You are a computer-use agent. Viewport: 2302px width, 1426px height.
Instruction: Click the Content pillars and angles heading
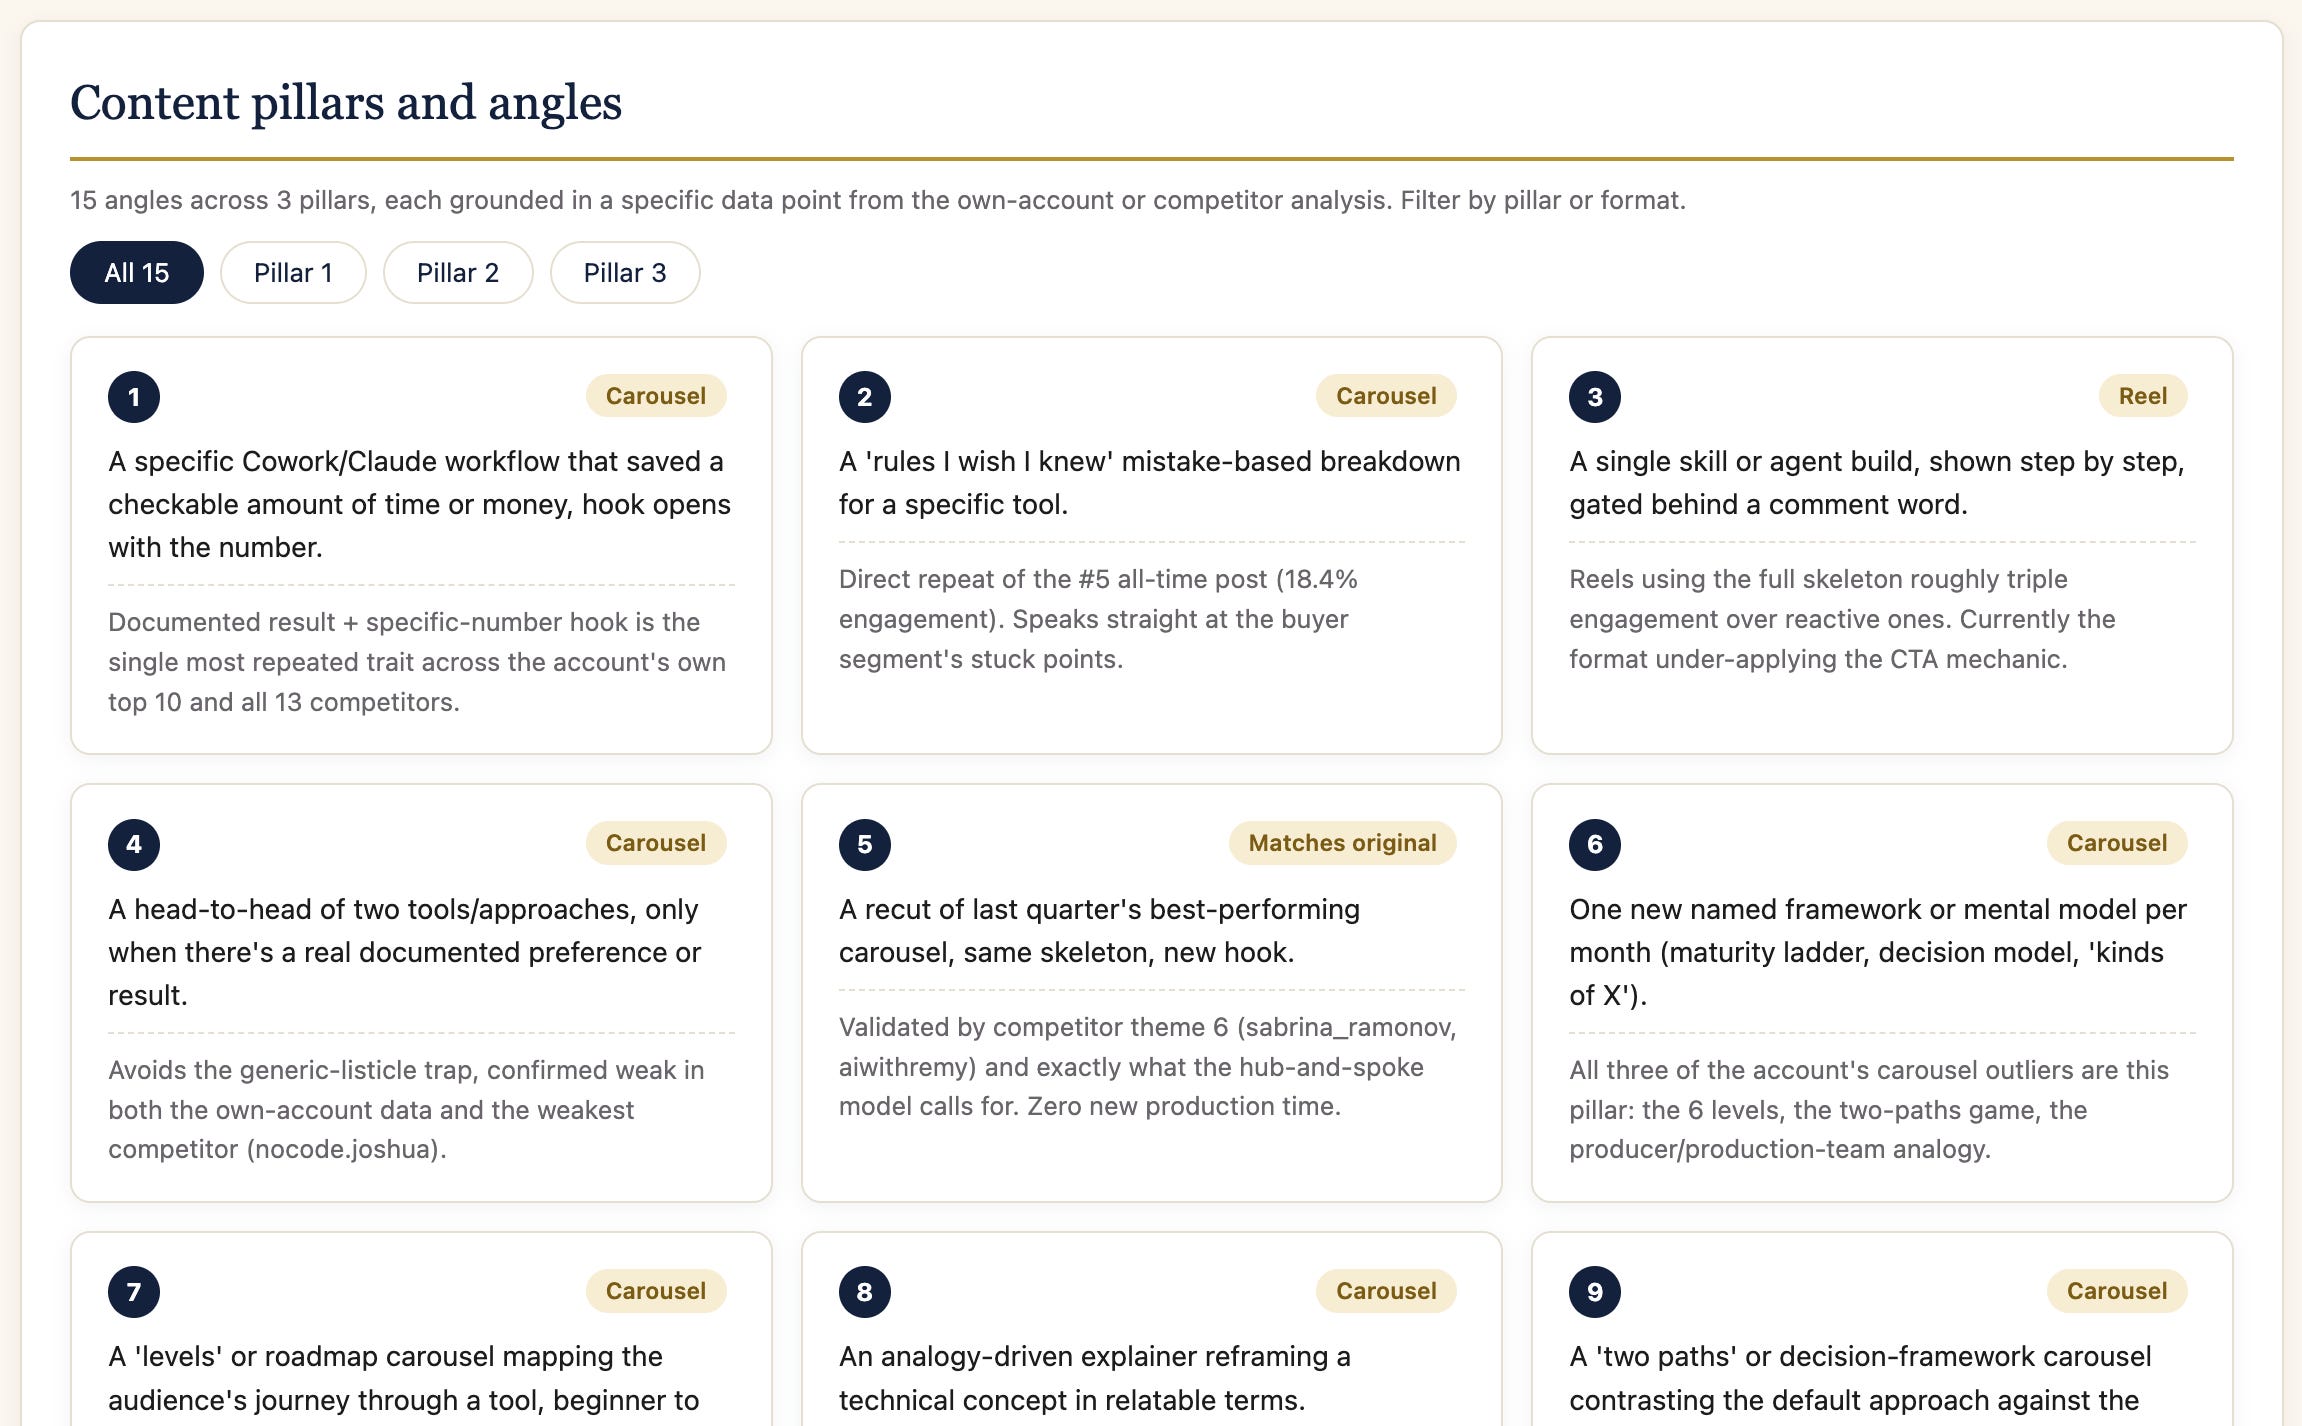click(346, 102)
